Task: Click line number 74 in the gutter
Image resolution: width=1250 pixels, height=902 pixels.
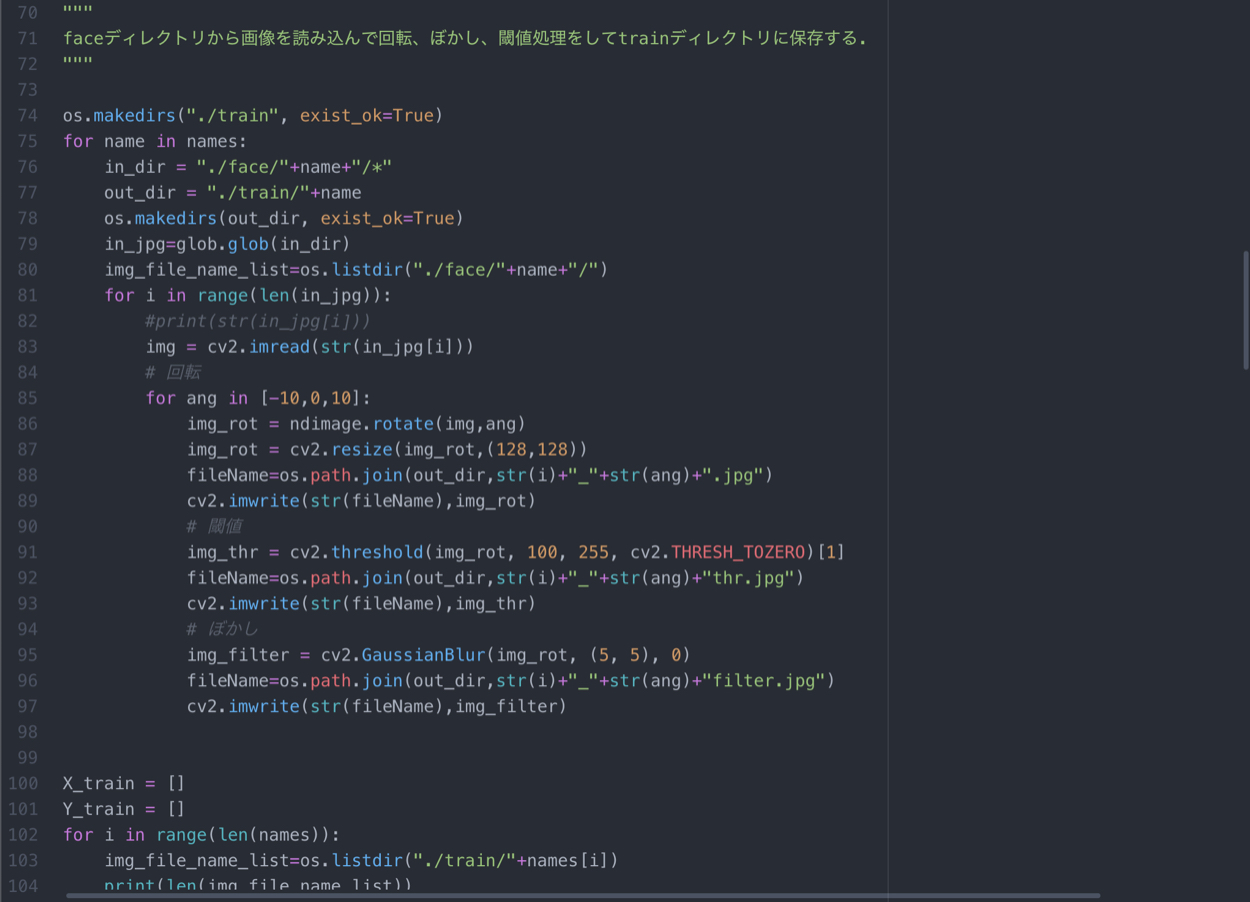Action: (x=27, y=115)
